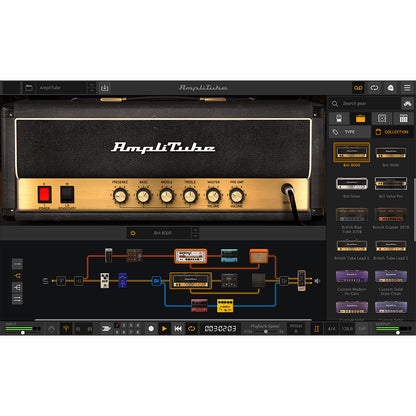Select the British Tube Lead 1 amp
Image resolution: width=416 pixels, height=416 pixels.
click(x=352, y=246)
